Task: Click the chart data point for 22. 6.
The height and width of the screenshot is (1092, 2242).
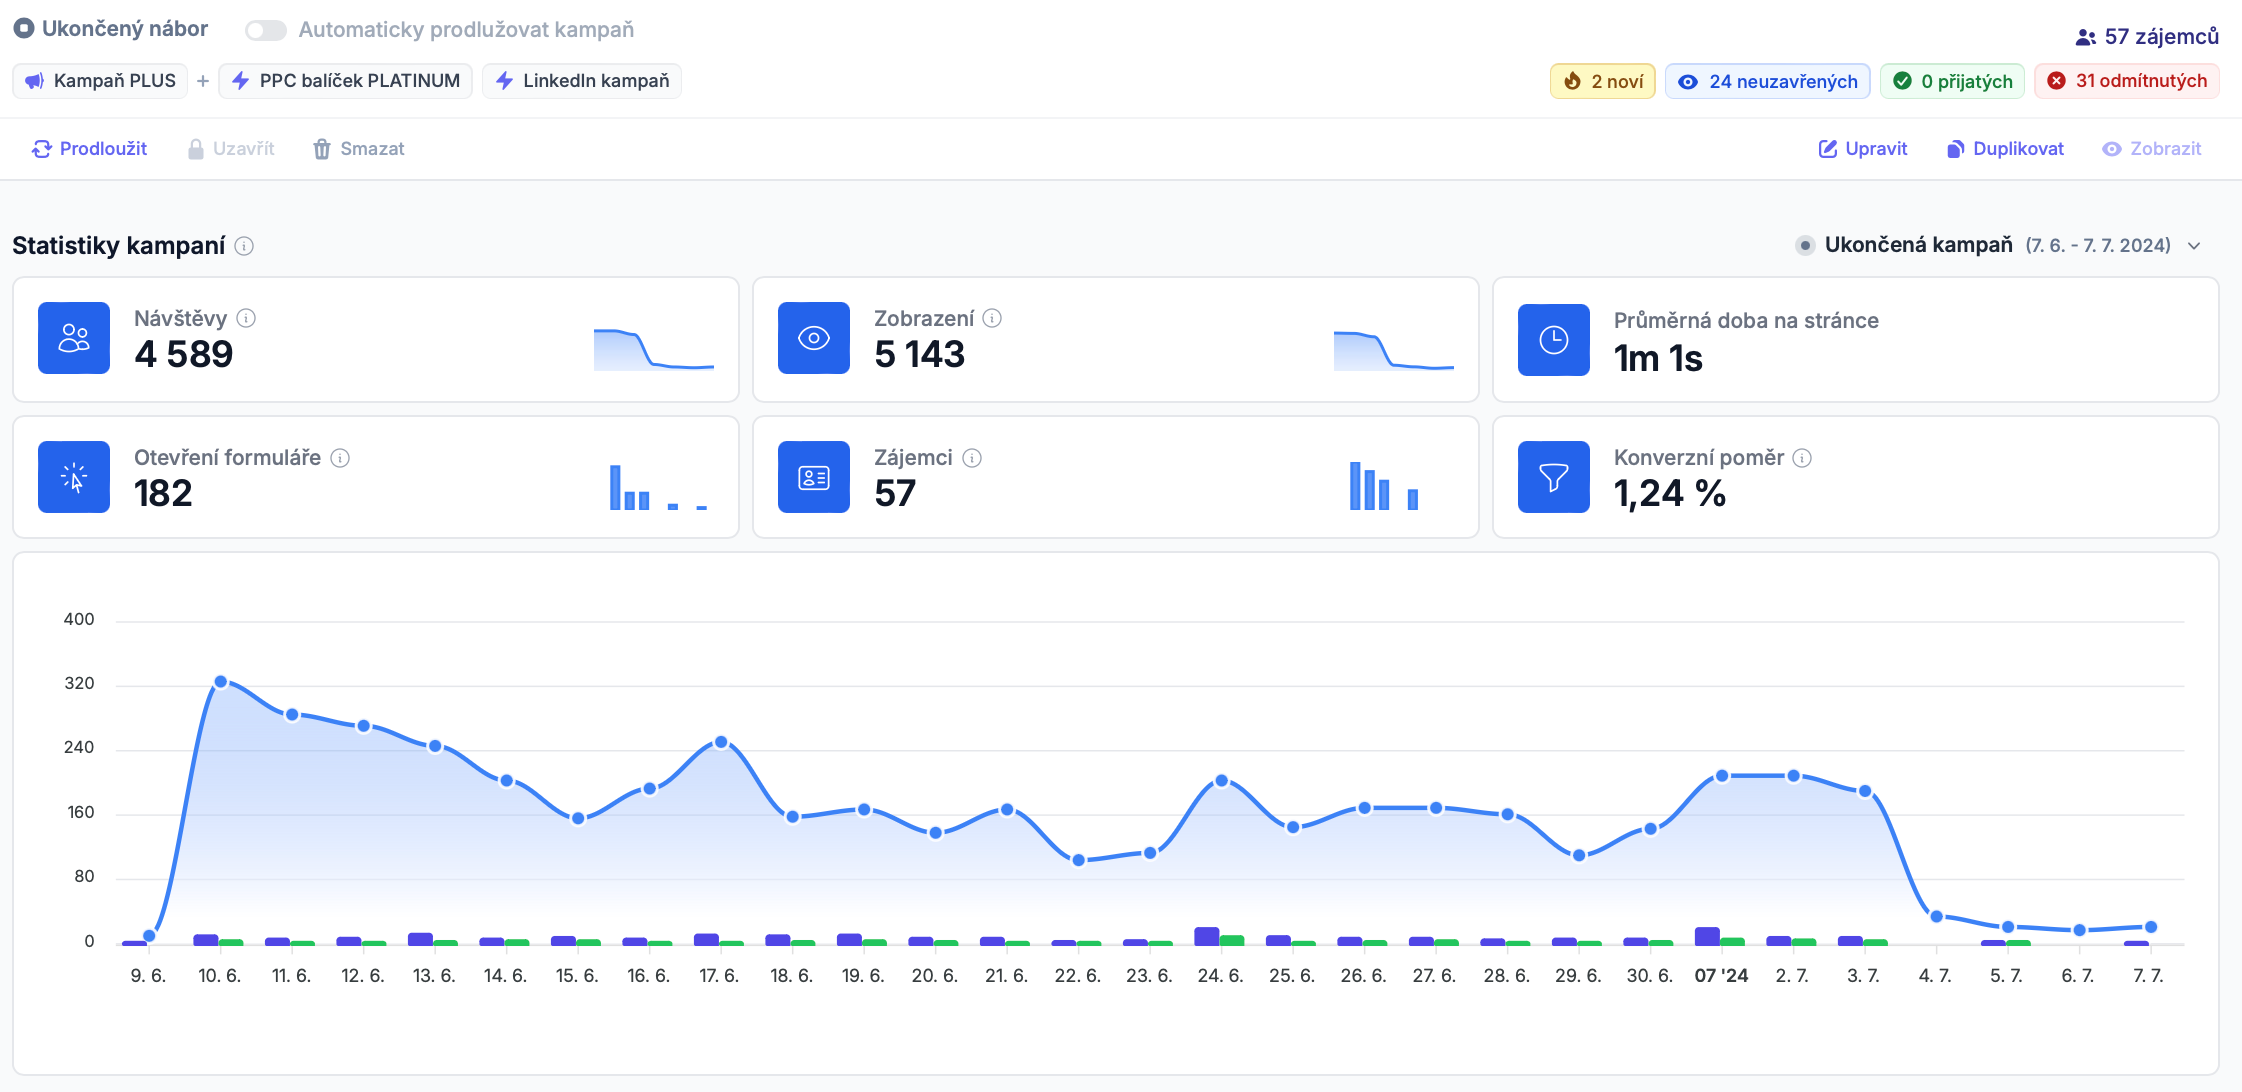Action: (1078, 860)
